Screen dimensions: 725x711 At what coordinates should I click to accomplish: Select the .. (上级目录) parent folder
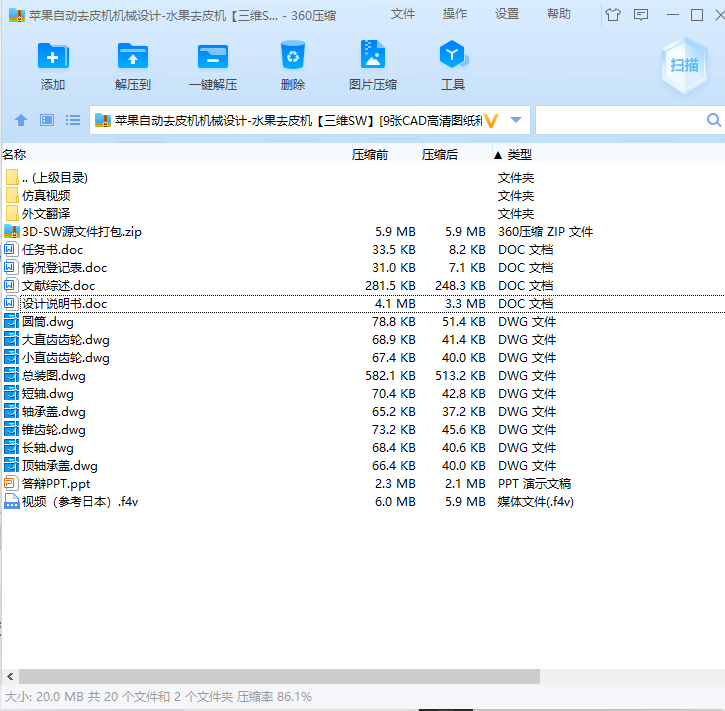point(55,178)
